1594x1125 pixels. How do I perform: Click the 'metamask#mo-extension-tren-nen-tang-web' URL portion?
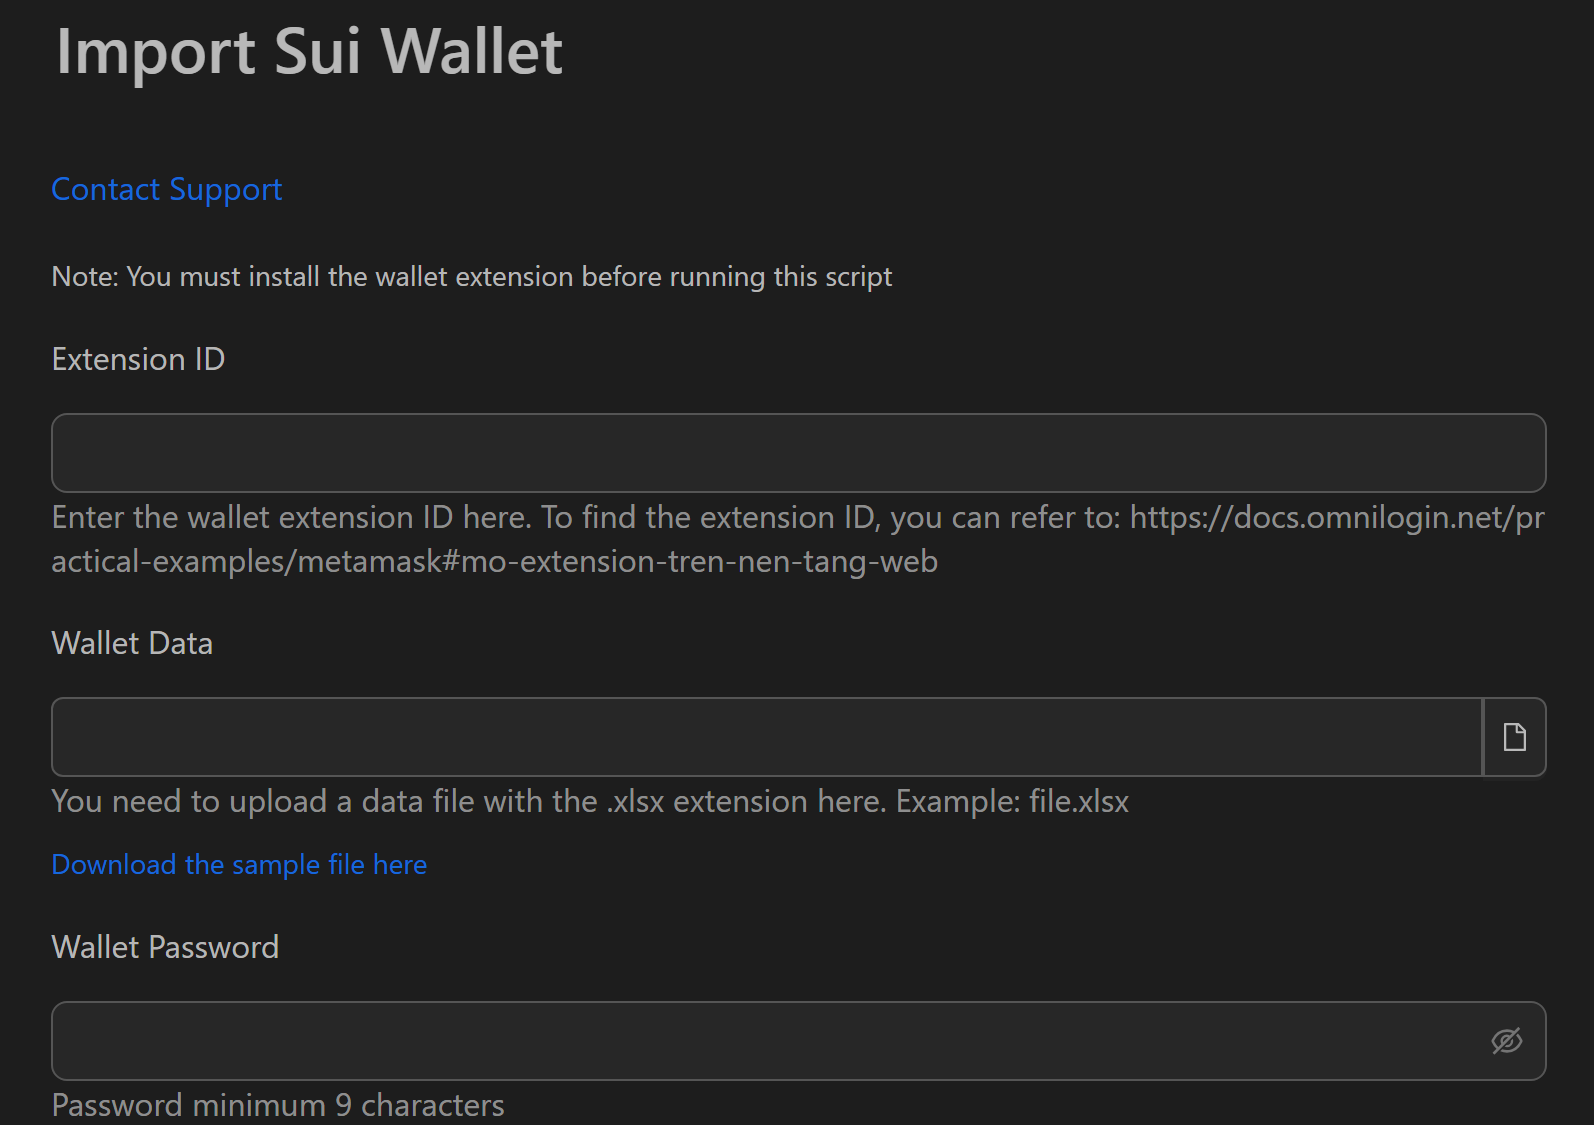[617, 561]
